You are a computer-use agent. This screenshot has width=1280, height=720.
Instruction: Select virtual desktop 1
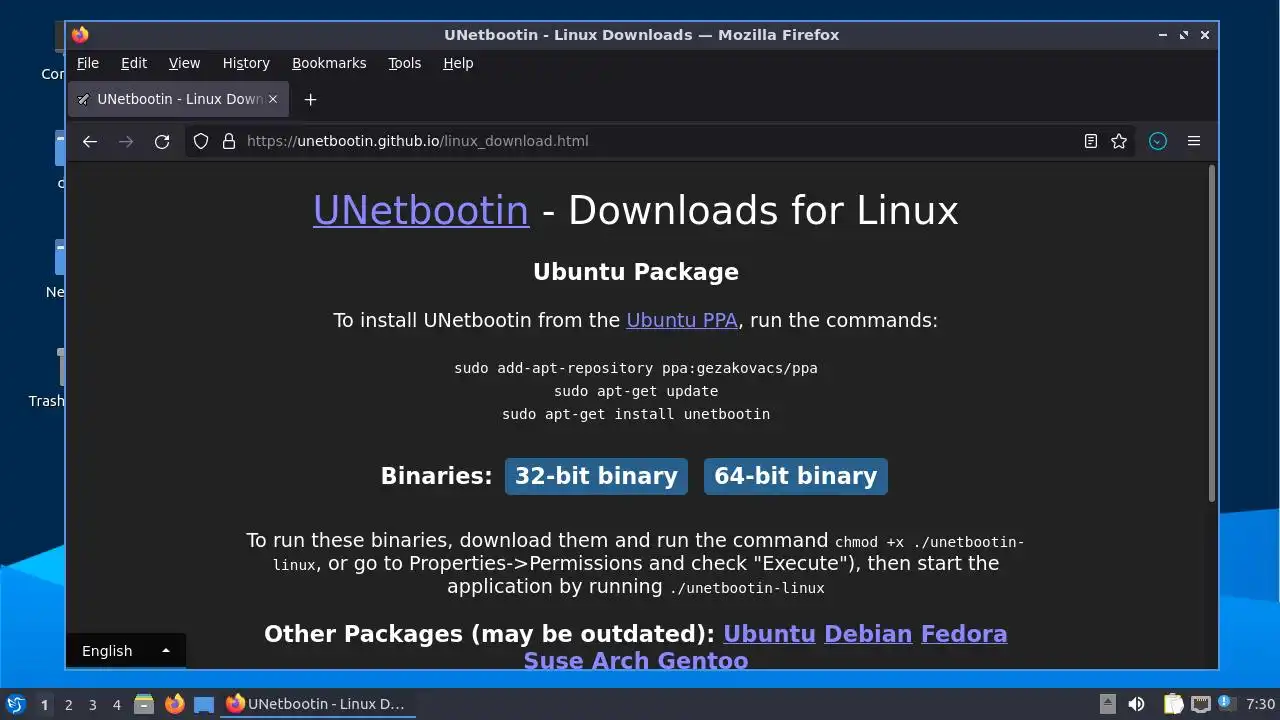tap(44, 704)
